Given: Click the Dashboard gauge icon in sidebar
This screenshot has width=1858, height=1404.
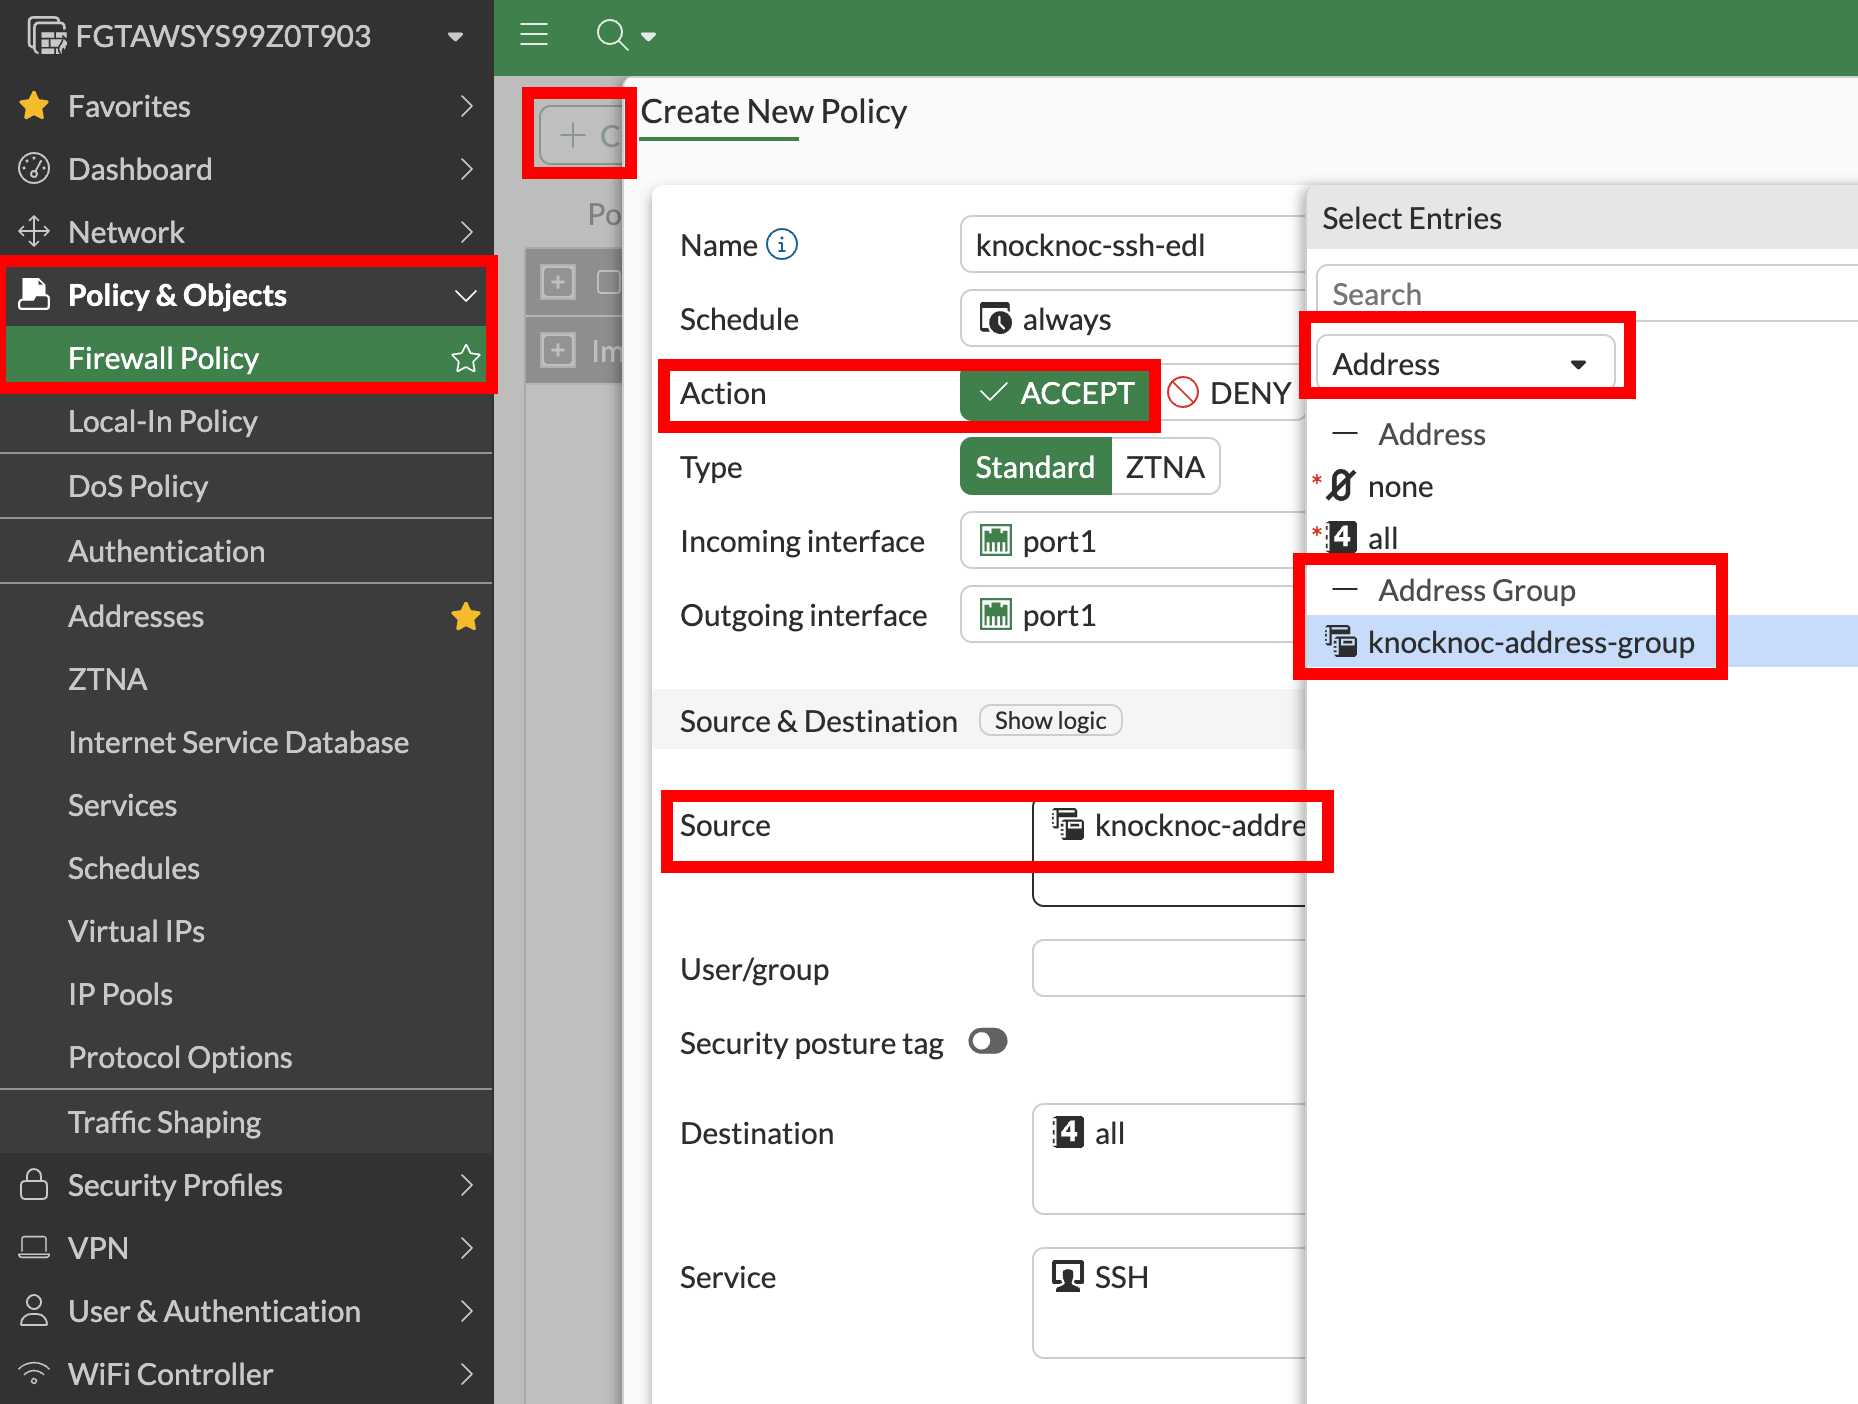Looking at the screenshot, I should 34,169.
